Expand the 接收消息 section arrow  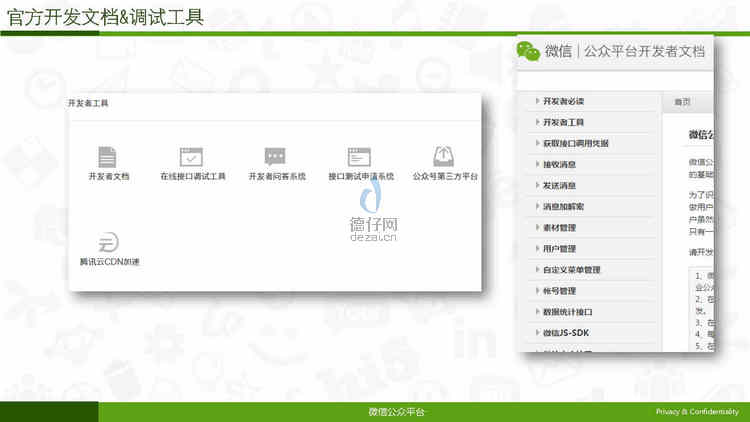(x=537, y=164)
